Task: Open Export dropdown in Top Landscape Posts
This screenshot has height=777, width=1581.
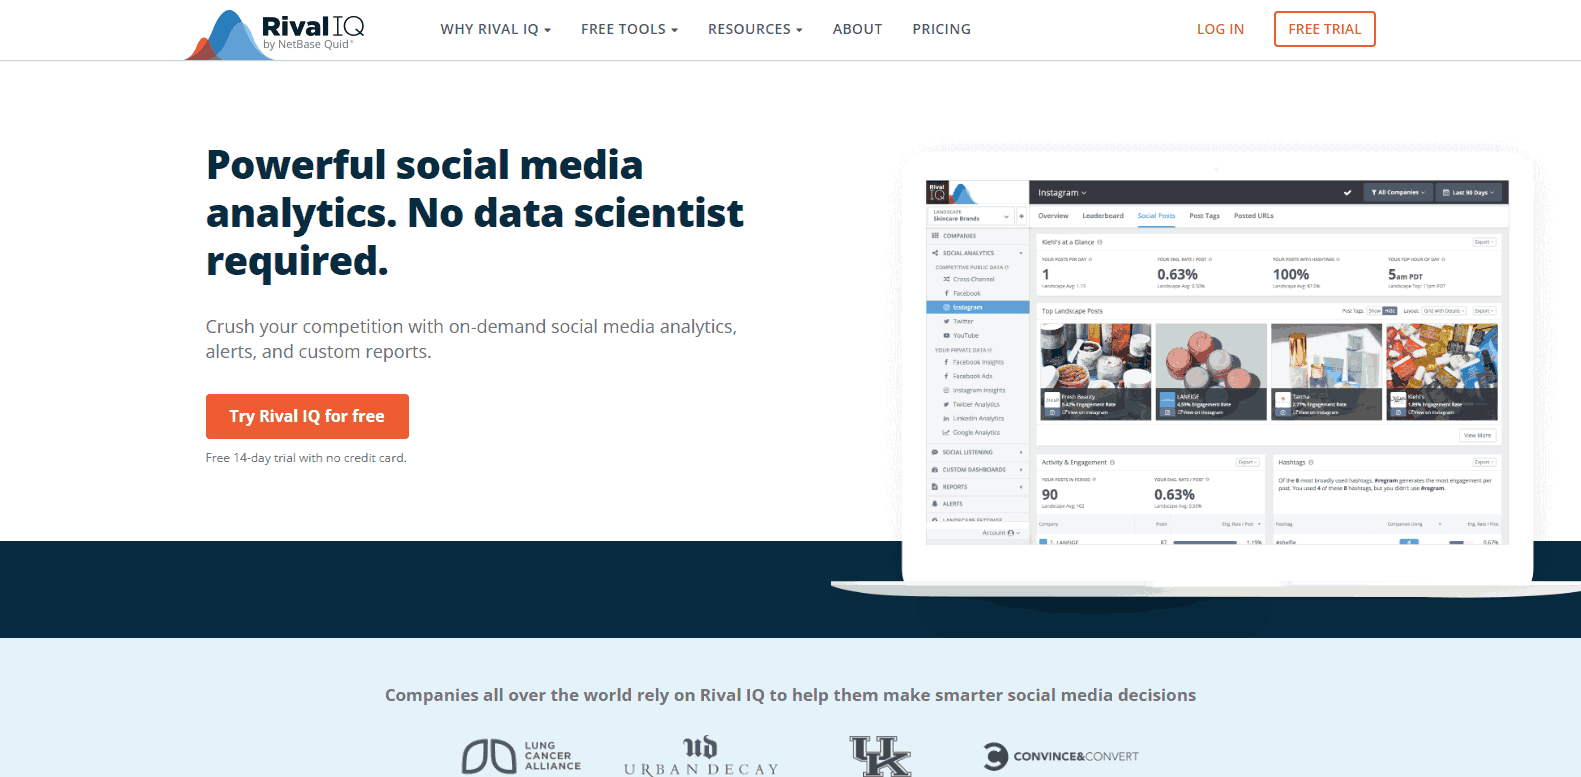Action: (x=1484, y=311)
